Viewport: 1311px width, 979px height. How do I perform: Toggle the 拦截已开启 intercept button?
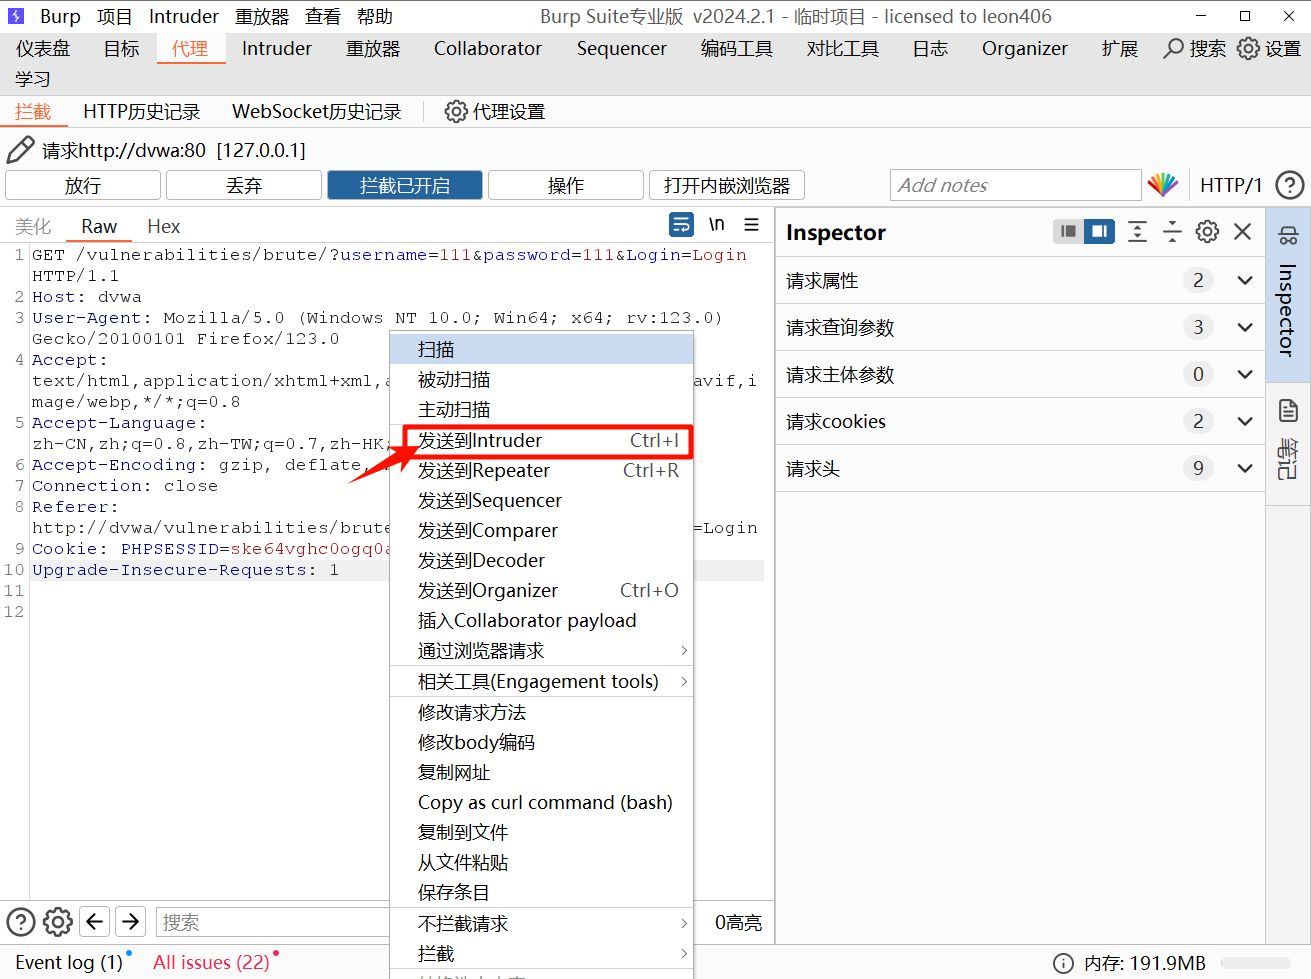[405, 185]
